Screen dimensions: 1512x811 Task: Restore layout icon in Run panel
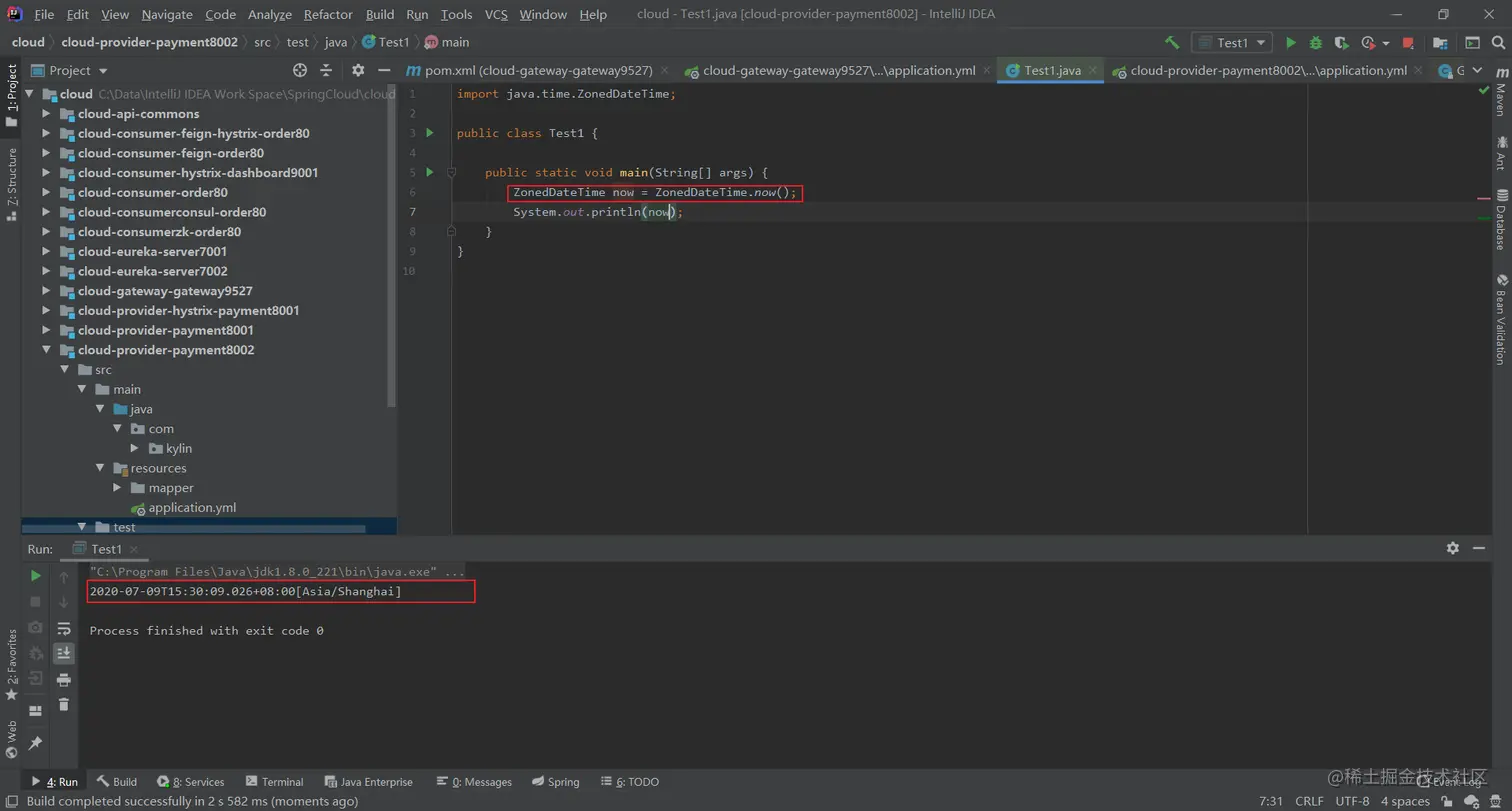(x=35, y=711)
